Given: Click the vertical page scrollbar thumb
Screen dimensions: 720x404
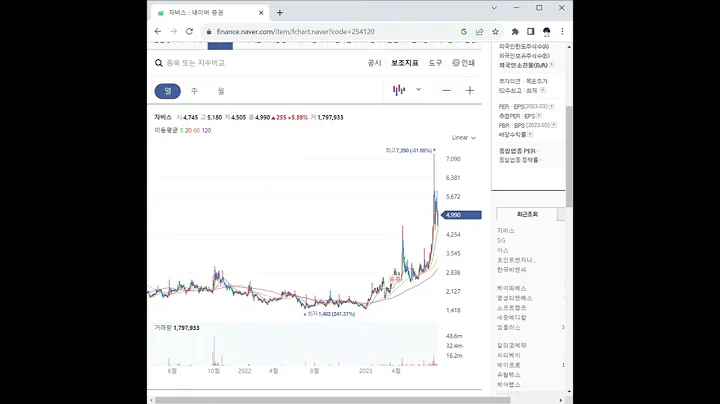Looking at the screenshot, I should (569, 156).
